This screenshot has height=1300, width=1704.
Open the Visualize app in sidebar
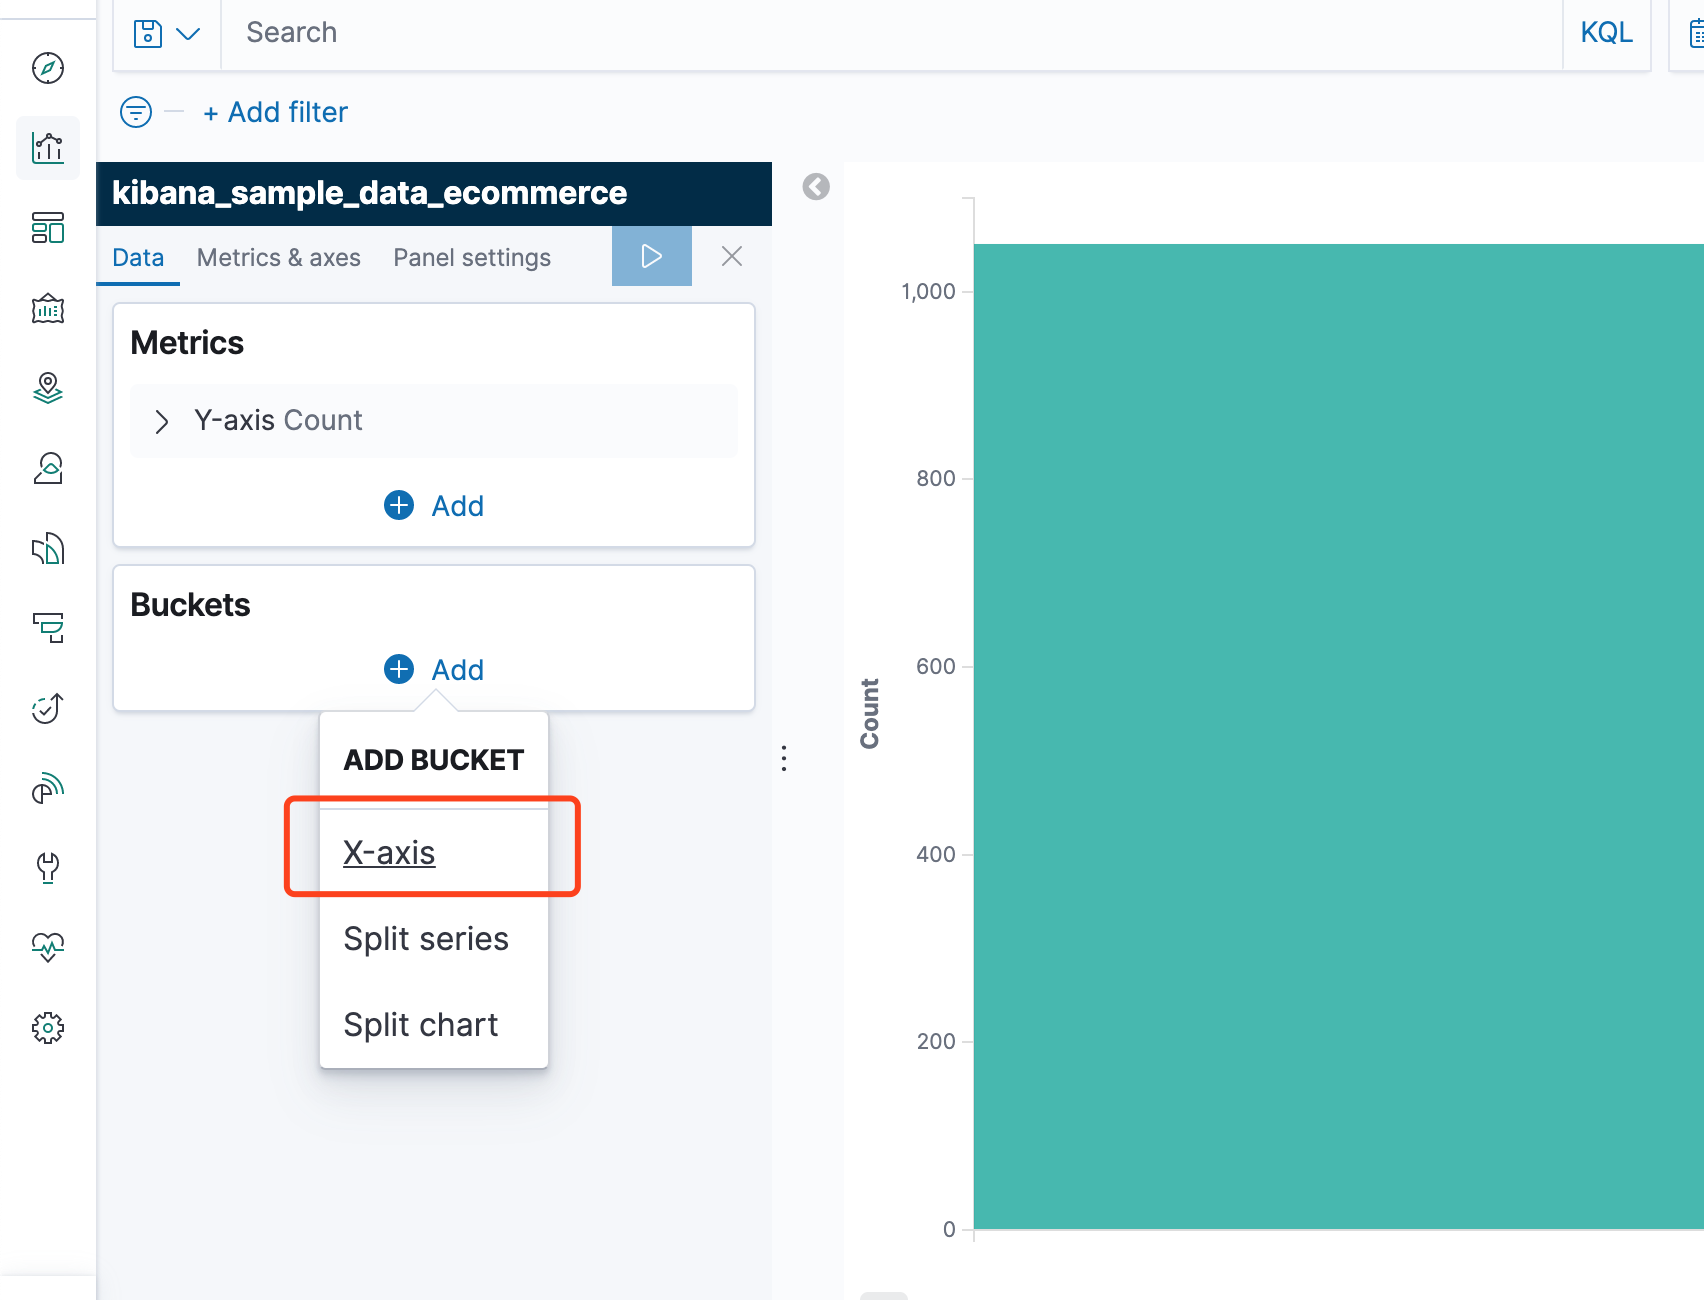click(x=48, y=148)
